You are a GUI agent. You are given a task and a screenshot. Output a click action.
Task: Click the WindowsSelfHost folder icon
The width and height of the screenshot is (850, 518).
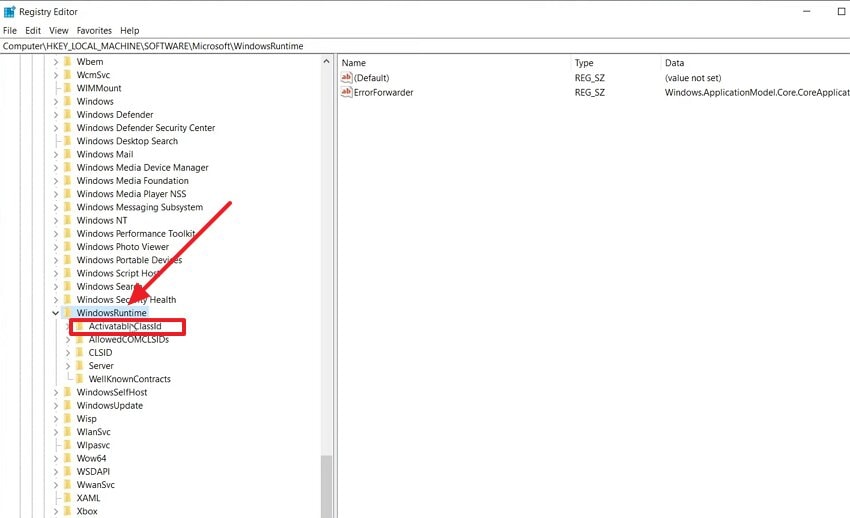pyautogui.click(x=68, y=392)
